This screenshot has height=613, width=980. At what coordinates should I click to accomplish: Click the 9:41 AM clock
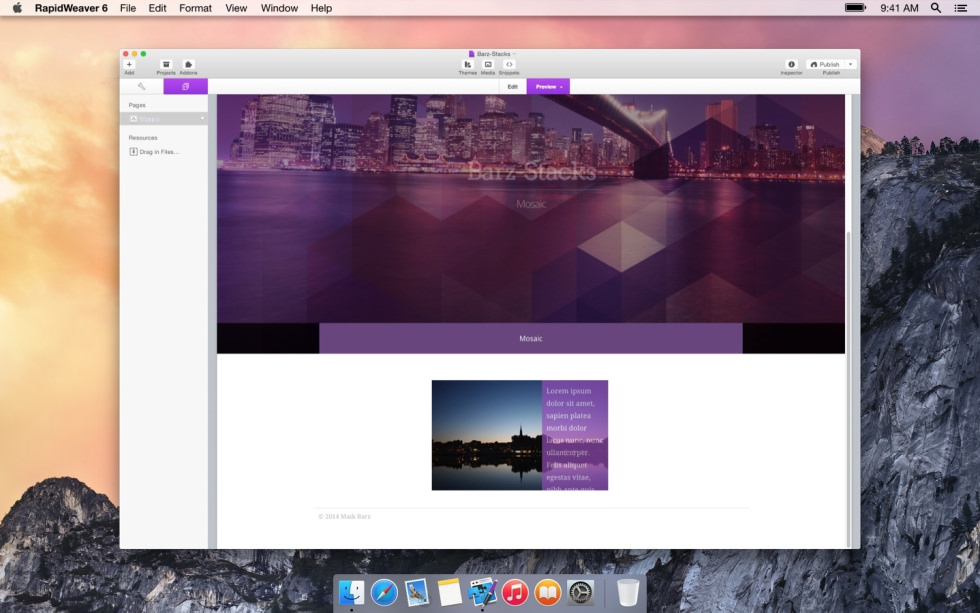click(x=899, y=8)
